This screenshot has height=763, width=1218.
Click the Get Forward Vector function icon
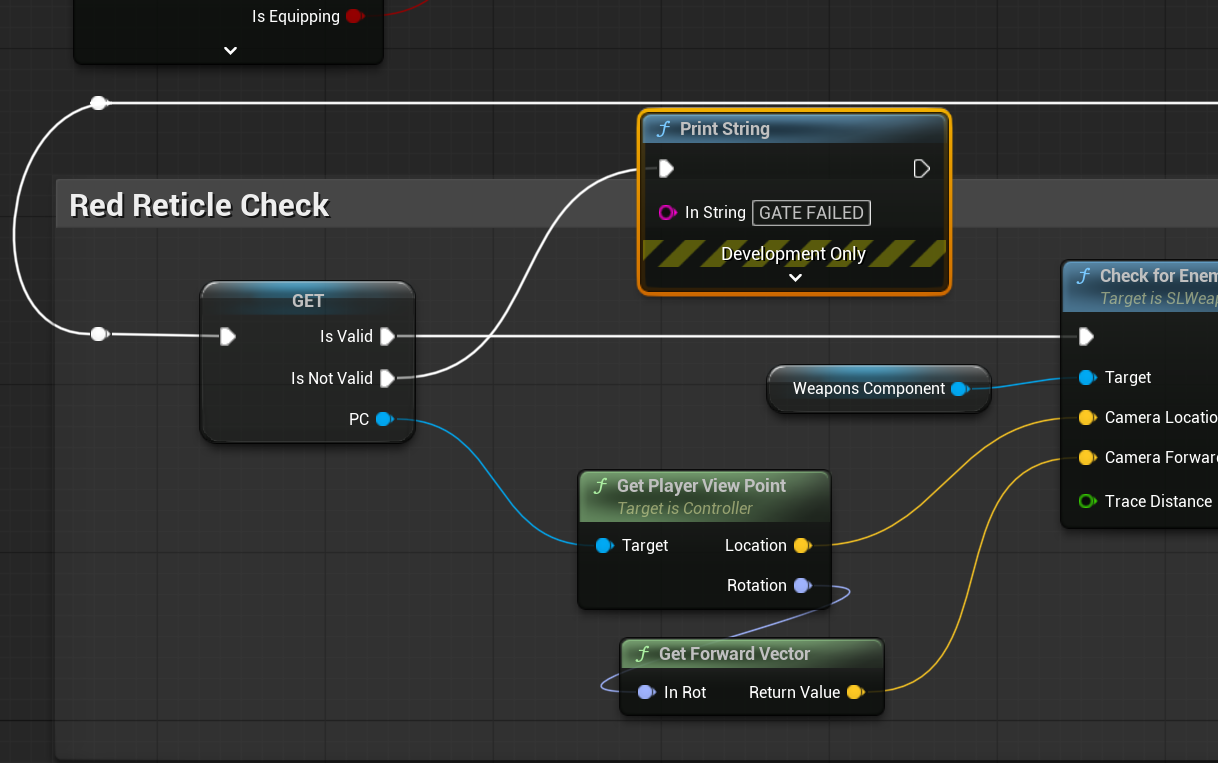pyautogui.click(x=642, y=654)
